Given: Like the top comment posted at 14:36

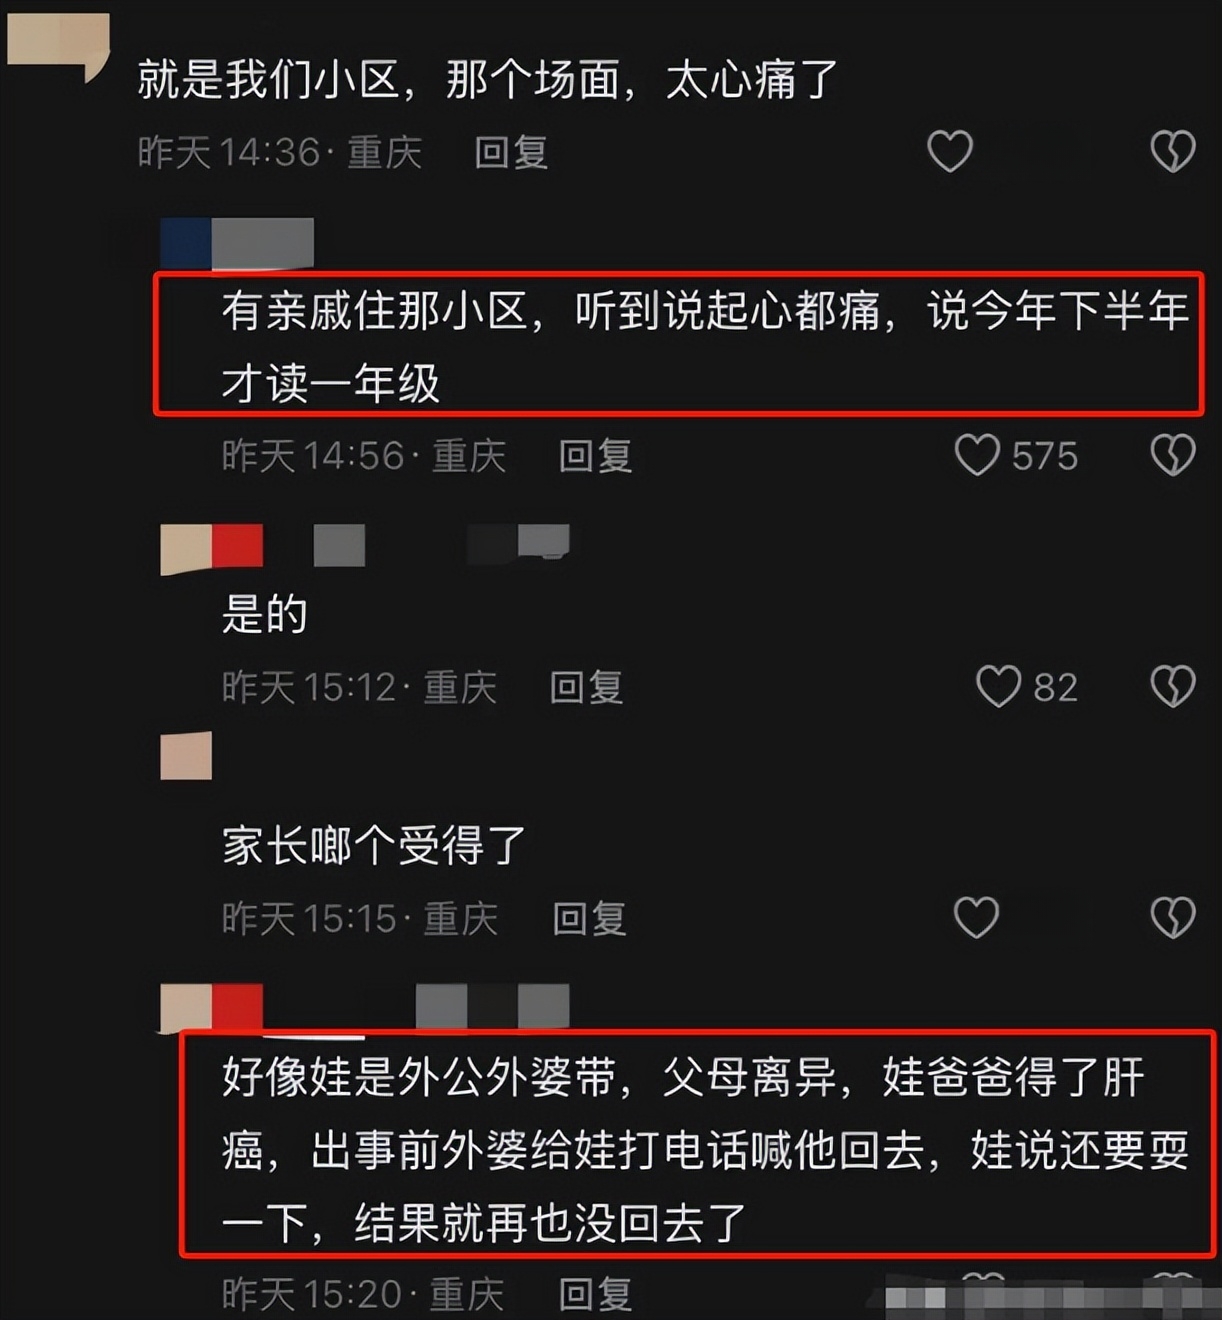Looking at the screenshot, I should 950,152.
